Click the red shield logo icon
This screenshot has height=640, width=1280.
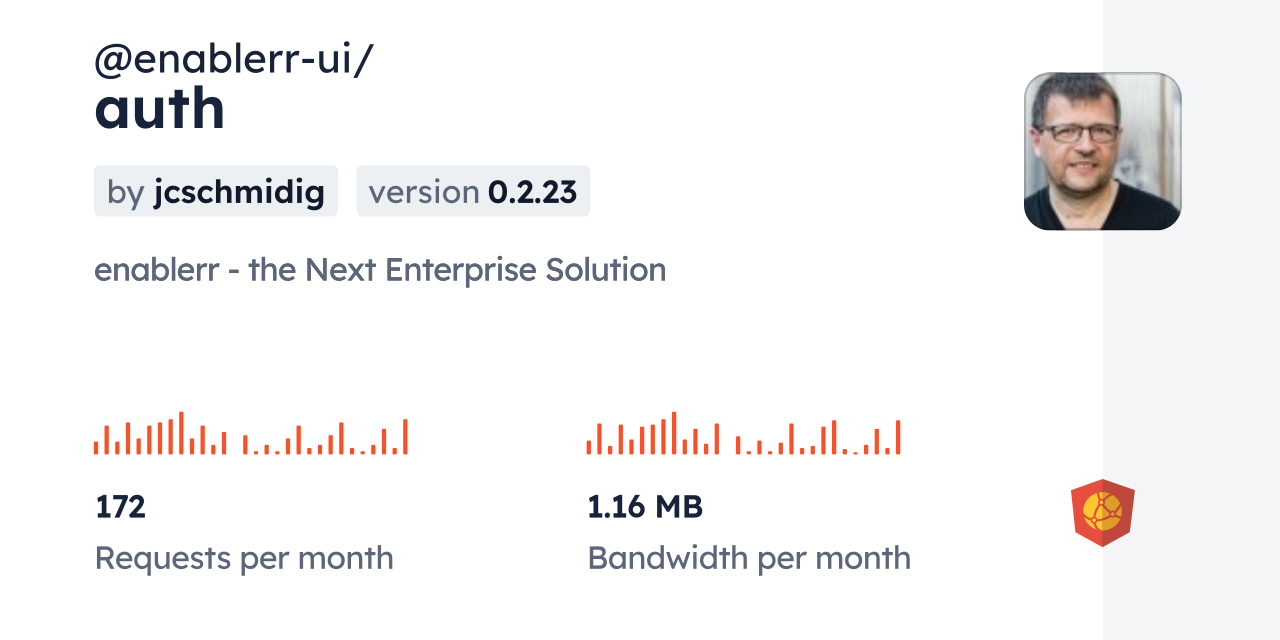click(1102, 513)
